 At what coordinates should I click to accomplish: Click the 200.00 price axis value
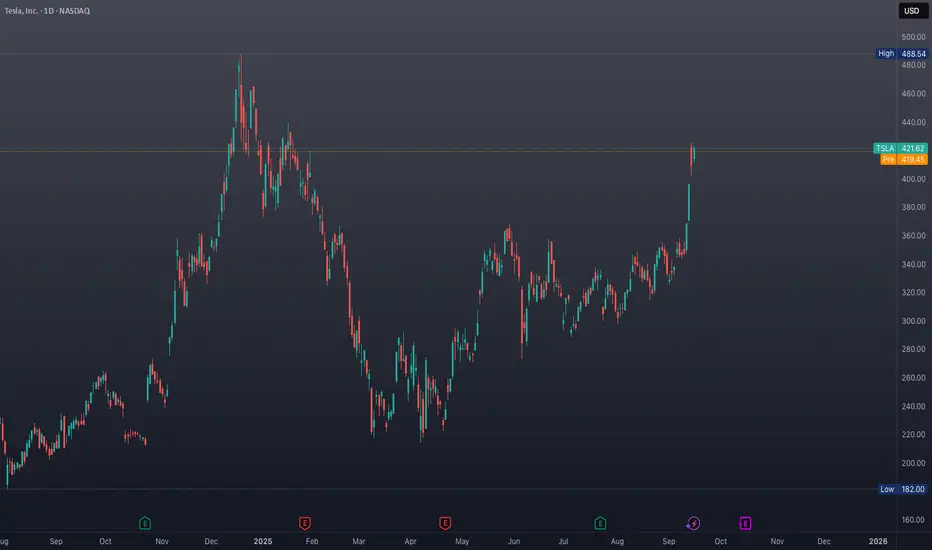914,463
